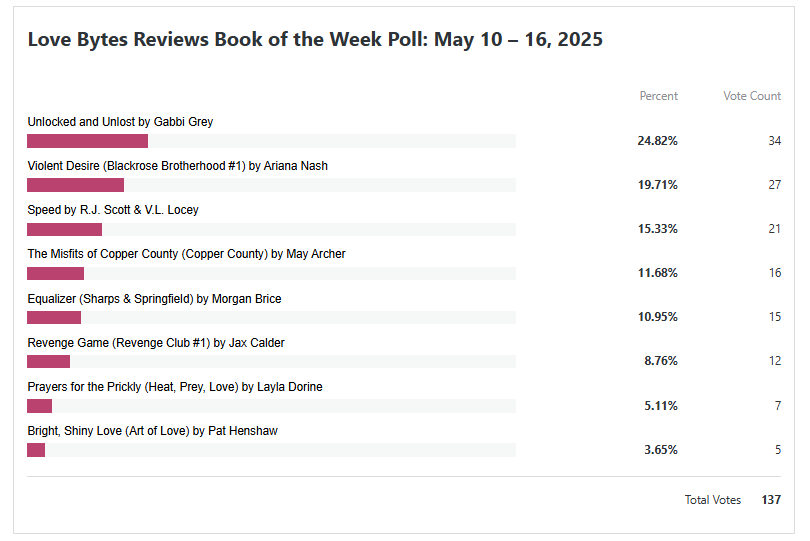
Task: Click the filled bar for Unlocked and Unlost
Action: [x=87, y=141]
